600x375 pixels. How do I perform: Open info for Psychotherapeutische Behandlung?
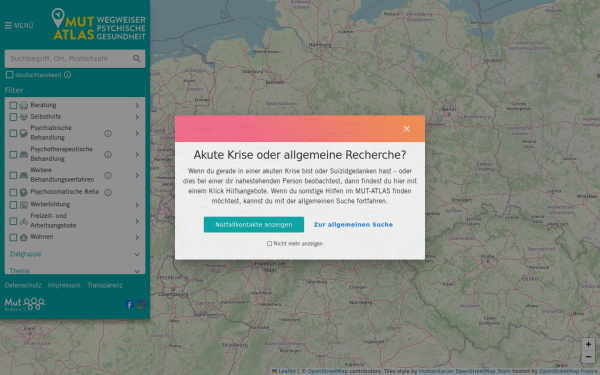(x=108, y=154)
